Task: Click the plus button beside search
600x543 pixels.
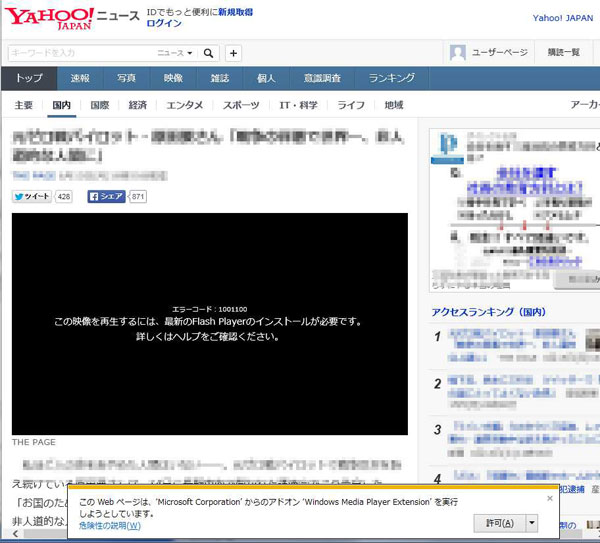Action: coord(233,53)
